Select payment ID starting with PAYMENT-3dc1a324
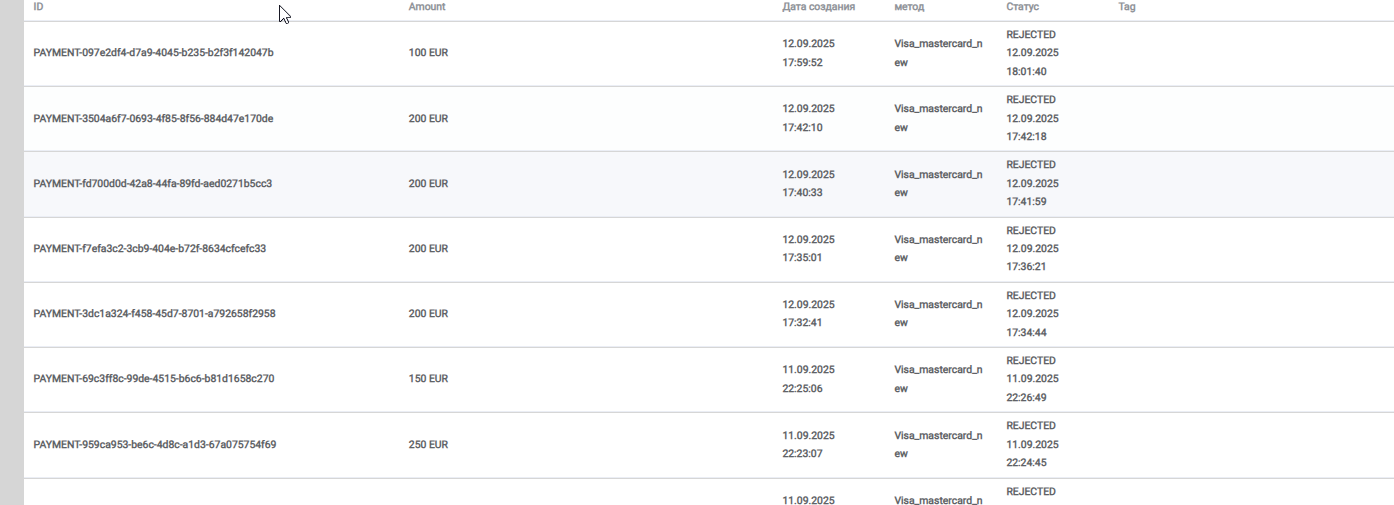The height and width of the screenshot is (505, 1394). tap(154, 314)
